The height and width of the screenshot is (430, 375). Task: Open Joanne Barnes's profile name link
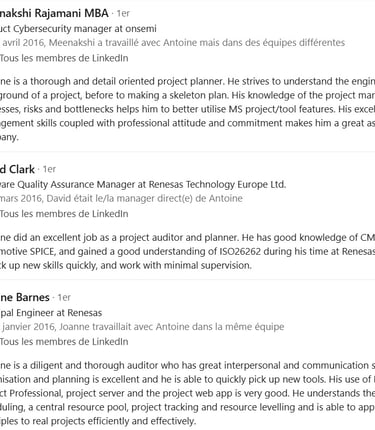pyautogui.click(x=25, y=297)
